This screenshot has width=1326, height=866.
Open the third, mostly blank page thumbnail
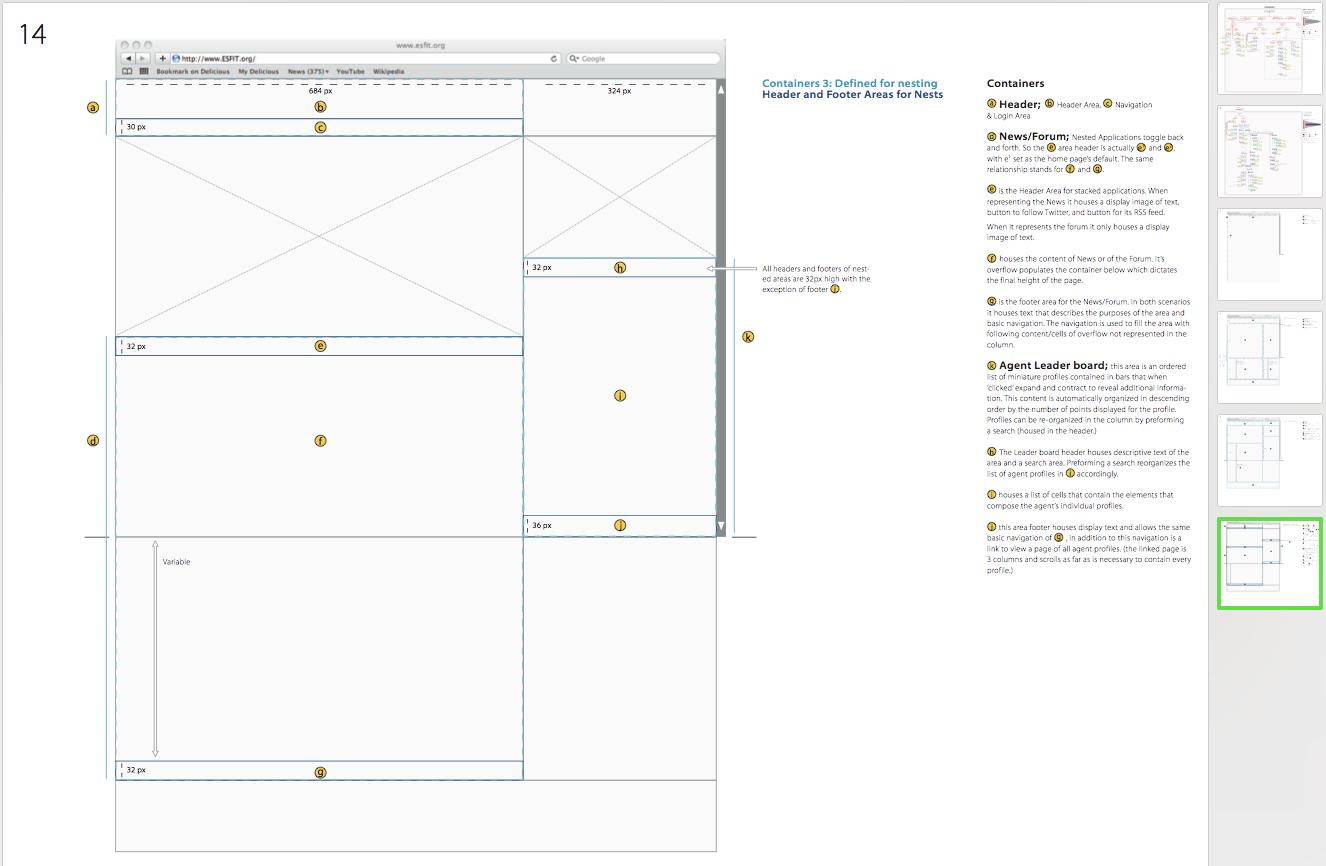[1270, 254]
